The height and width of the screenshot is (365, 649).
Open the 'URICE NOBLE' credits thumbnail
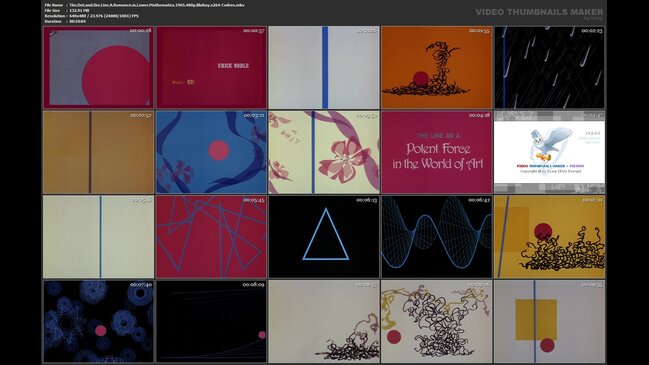tap(211, 67)
